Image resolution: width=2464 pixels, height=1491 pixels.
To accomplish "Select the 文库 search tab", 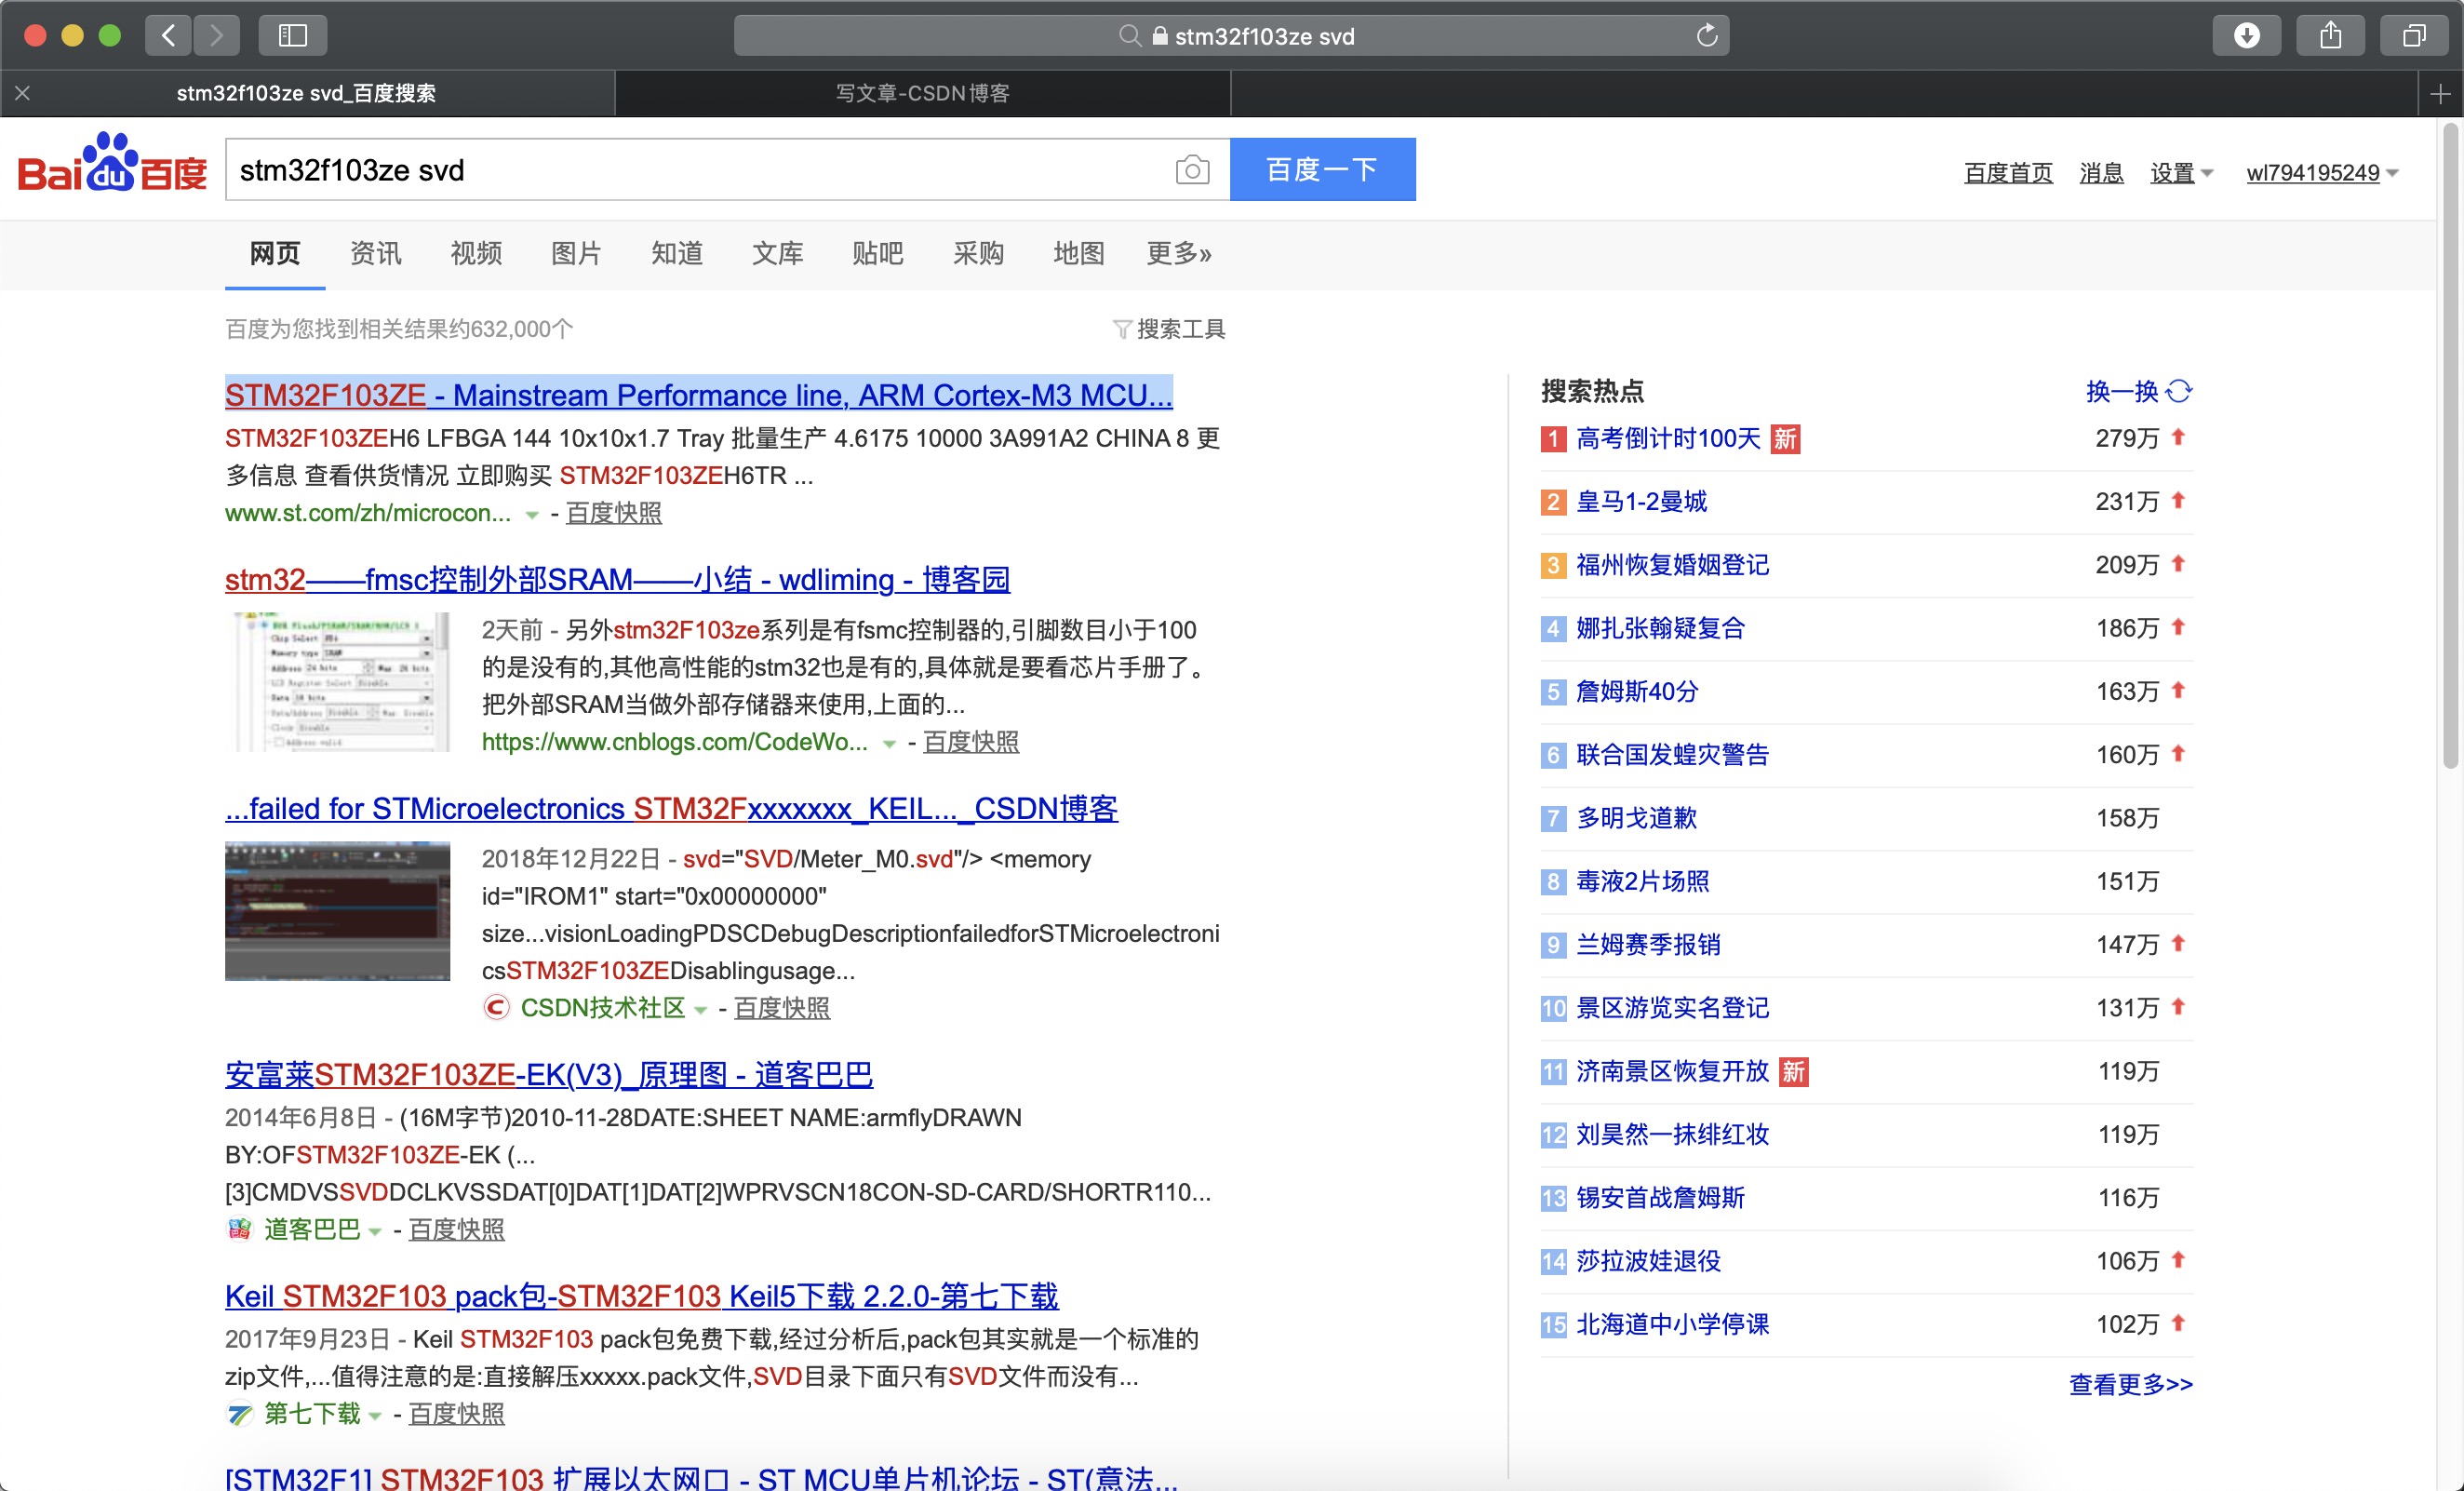I will coord(777,253).
